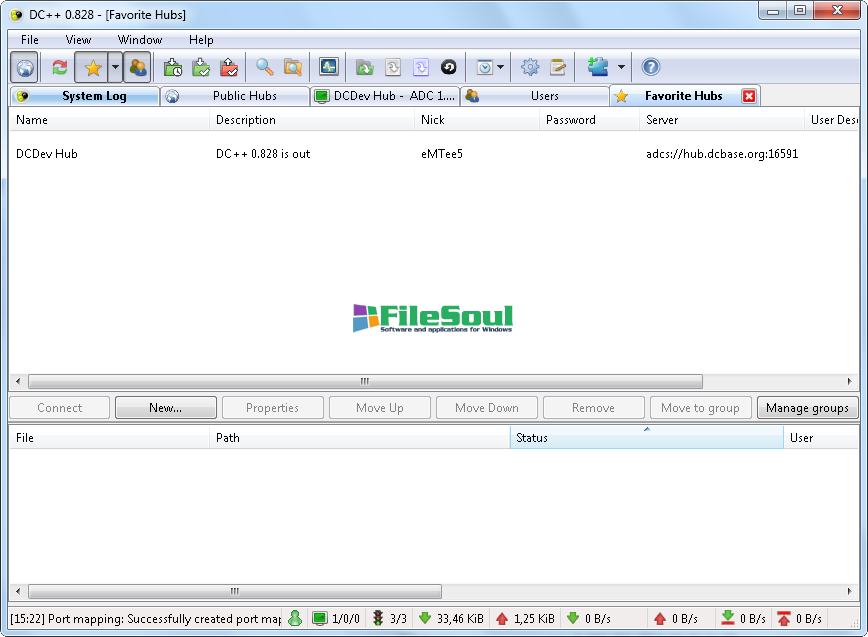Click the Search magnifier toolbar icon
This screenshot has width=868, height=637.
coord(264,68)
